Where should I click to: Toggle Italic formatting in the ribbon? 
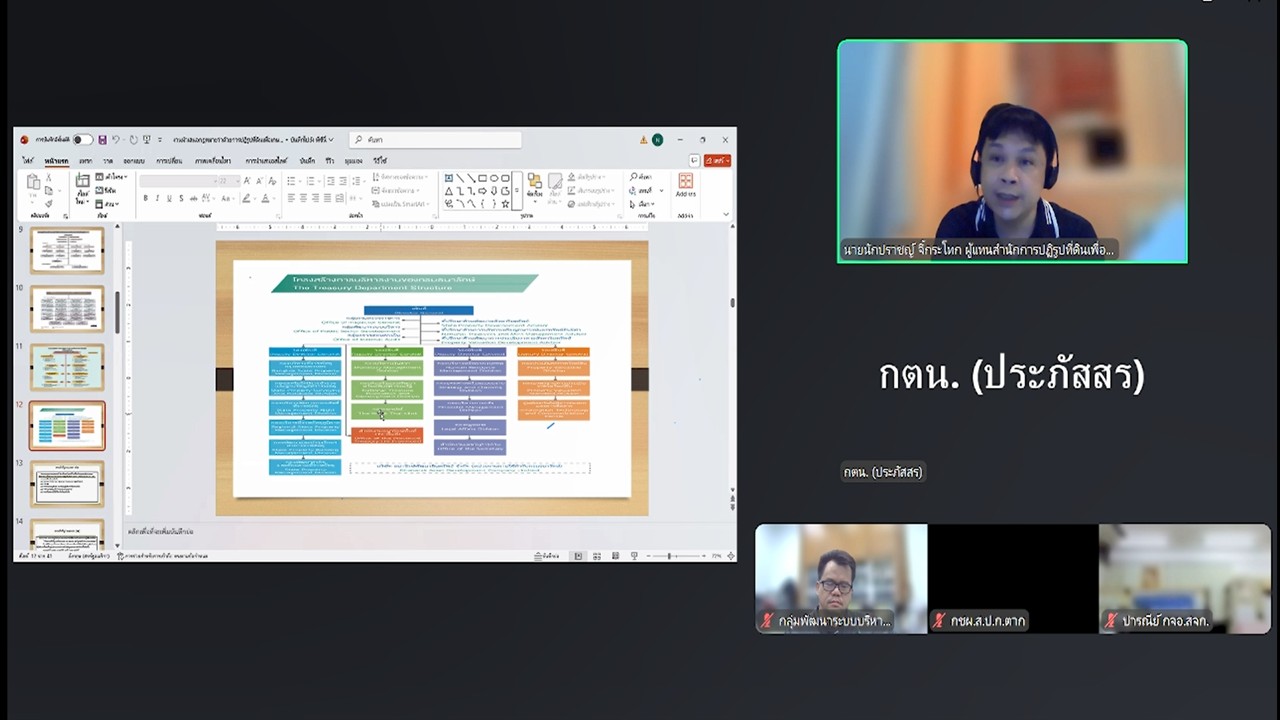click(x=157, y=198)
